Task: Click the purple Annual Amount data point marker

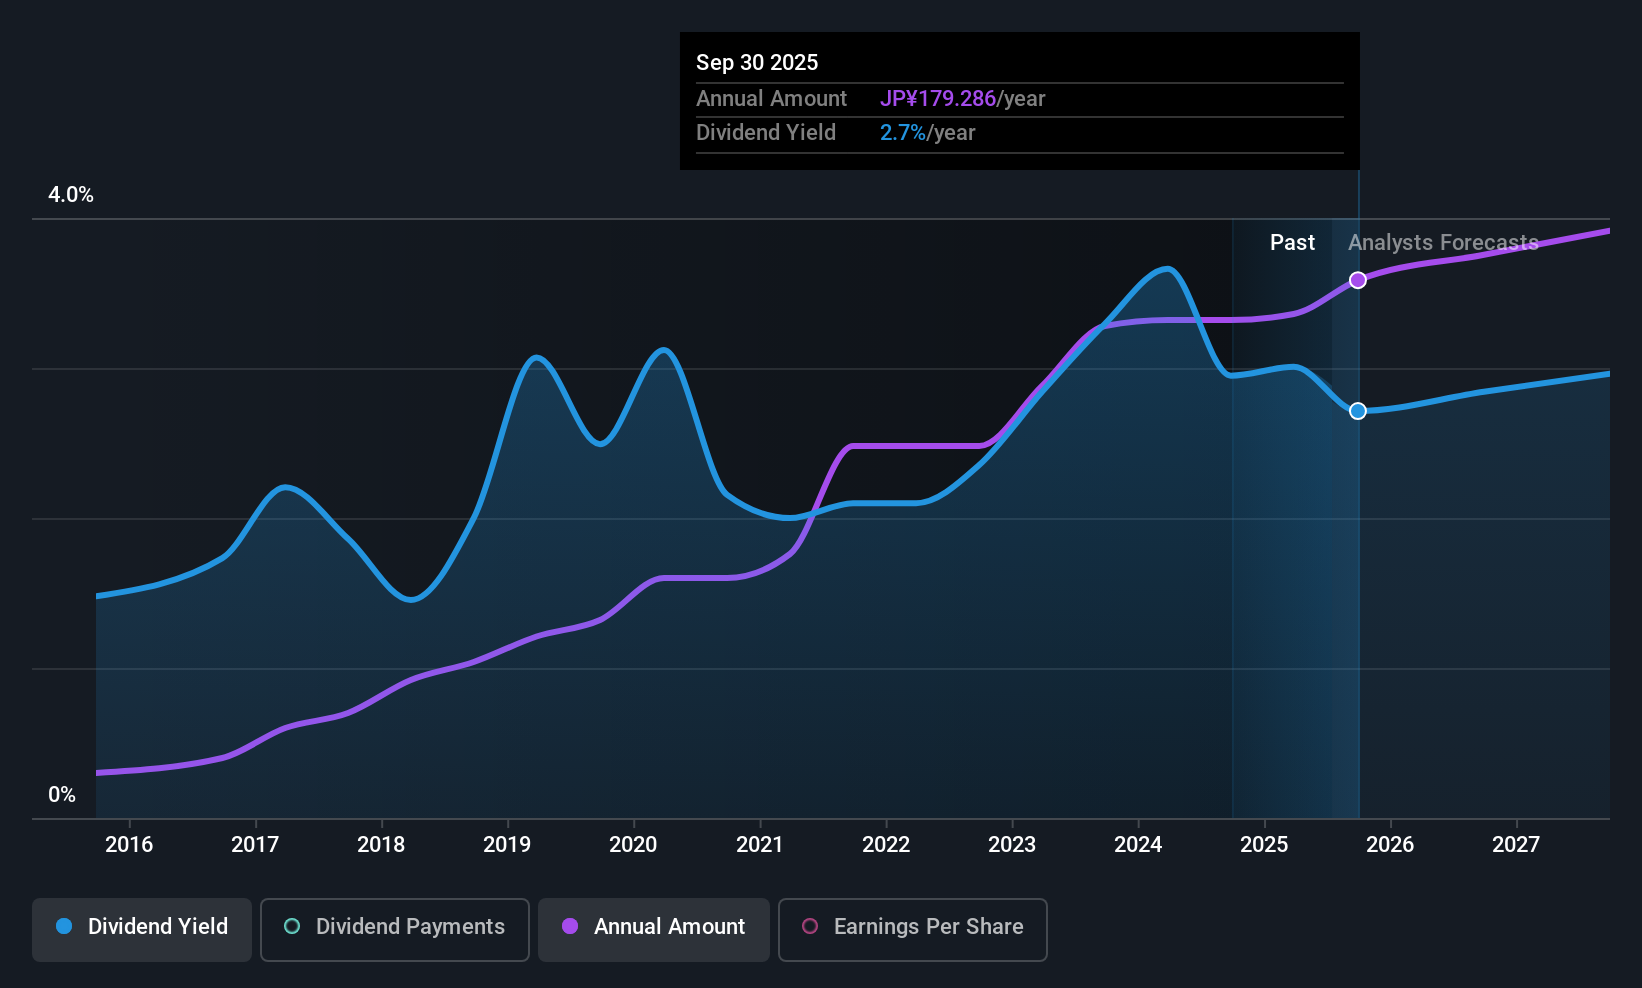Action: 1358,280
